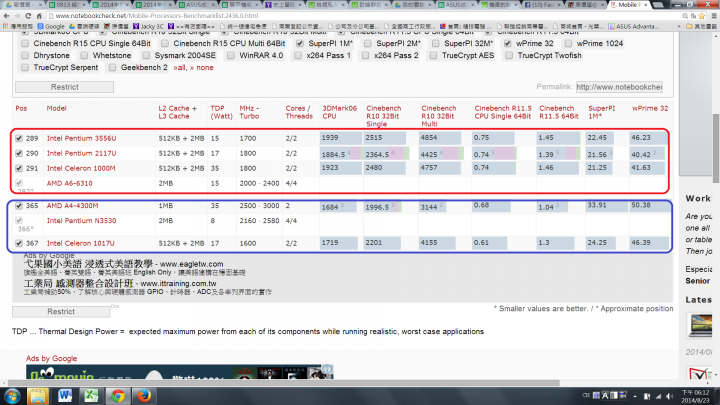This screenshot has width=720, height=405.
Task: Click the browser home icon
Action: coord(39,16)
